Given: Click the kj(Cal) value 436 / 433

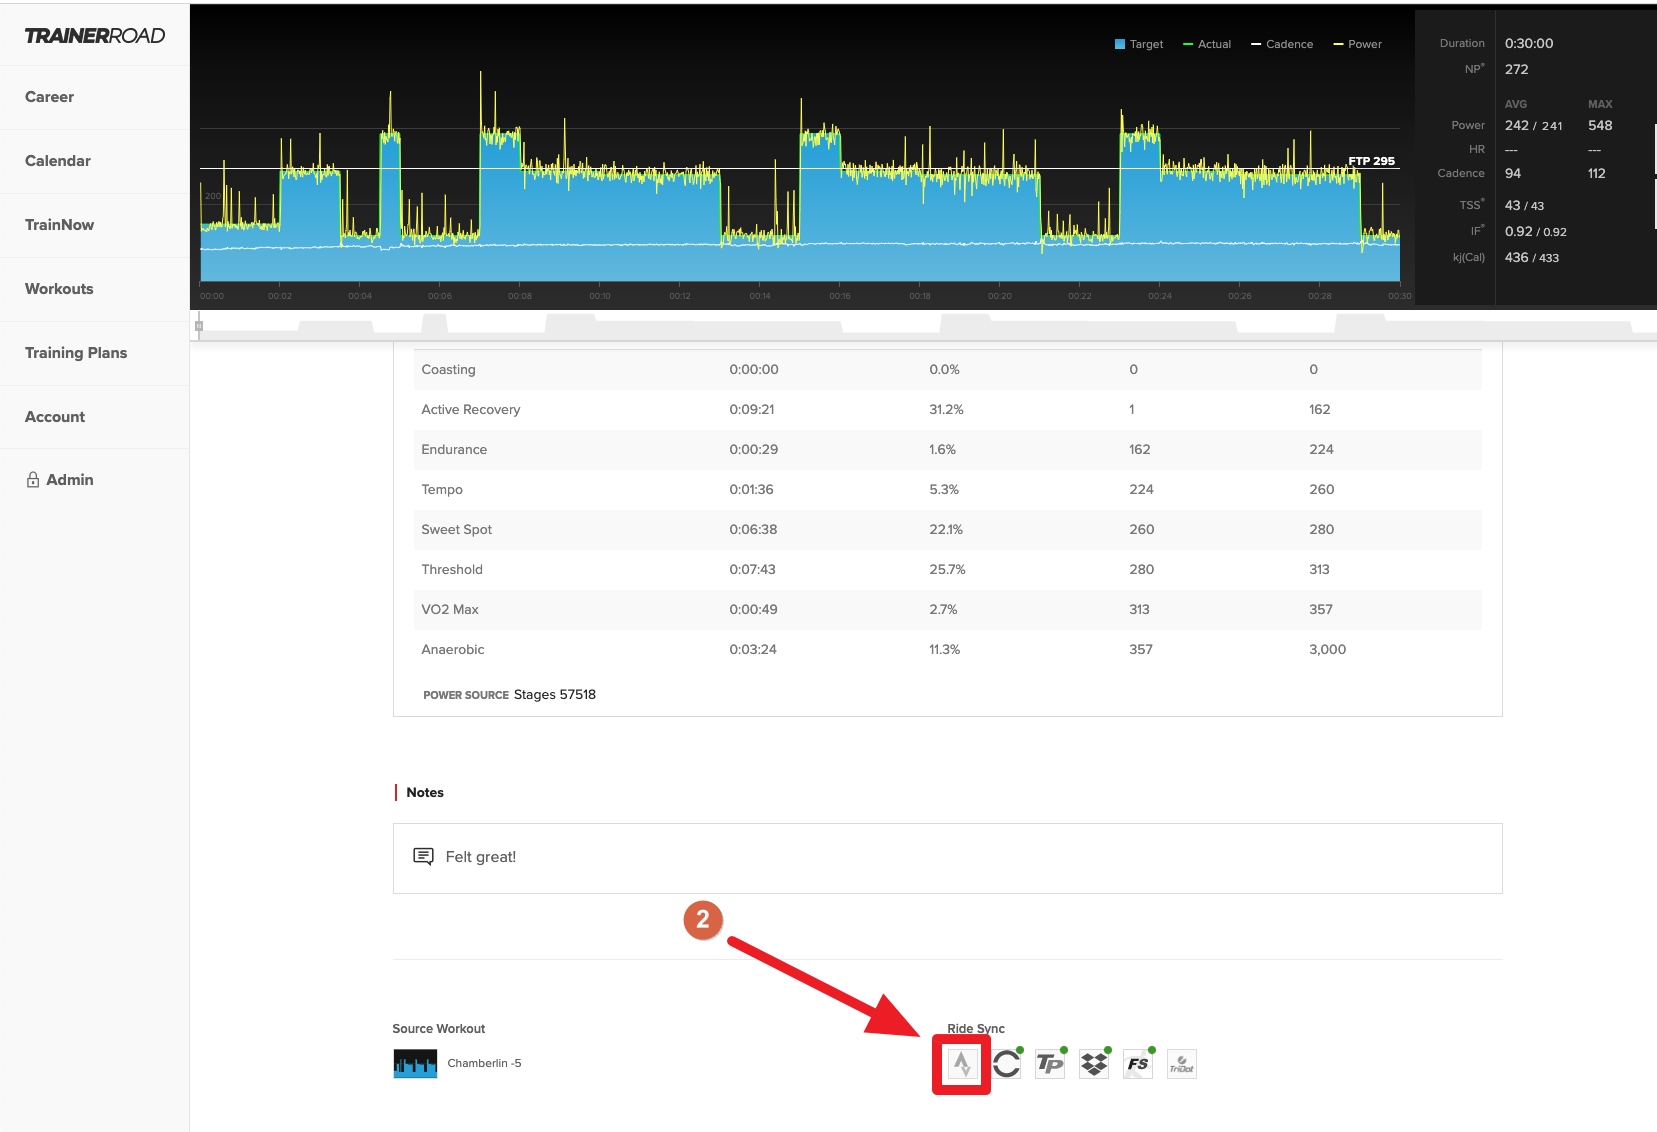Looking at the screenshot, I should pos(1532,257).
